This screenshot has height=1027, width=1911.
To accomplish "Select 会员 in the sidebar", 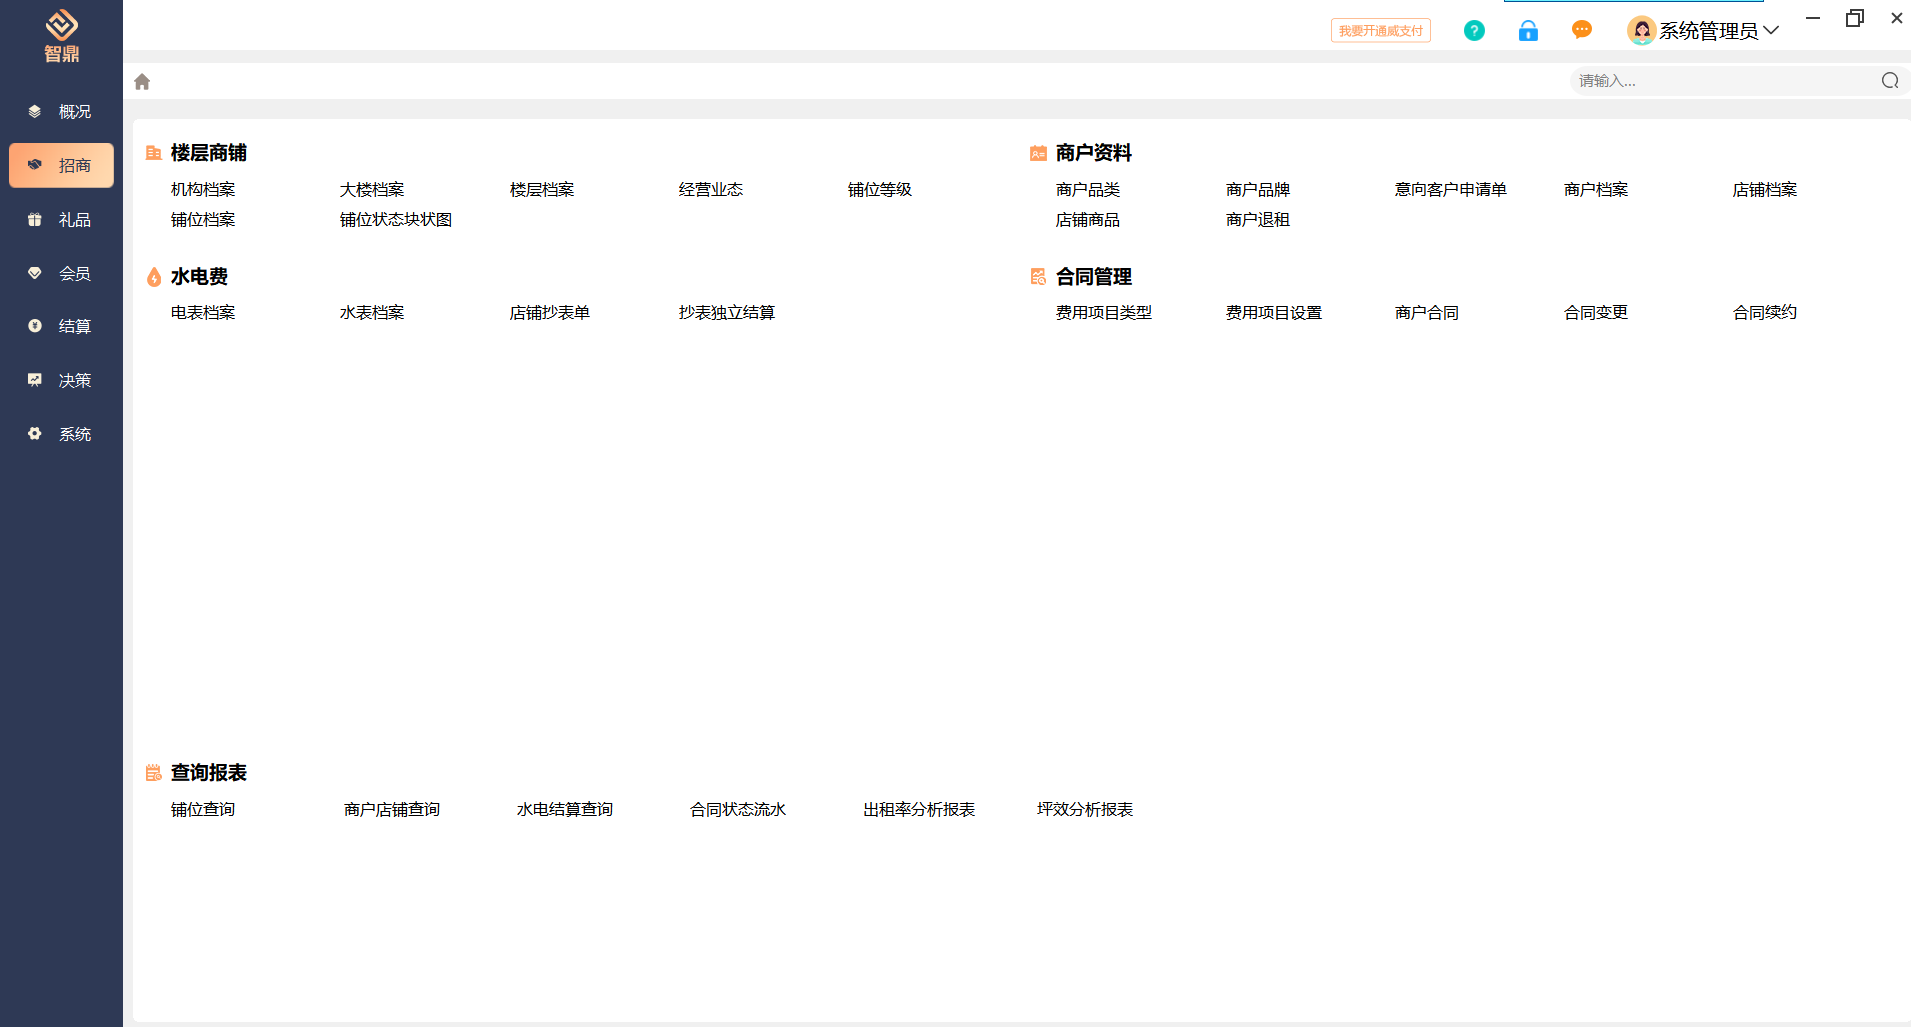I will pyautogui.click(x=61, y=274).
